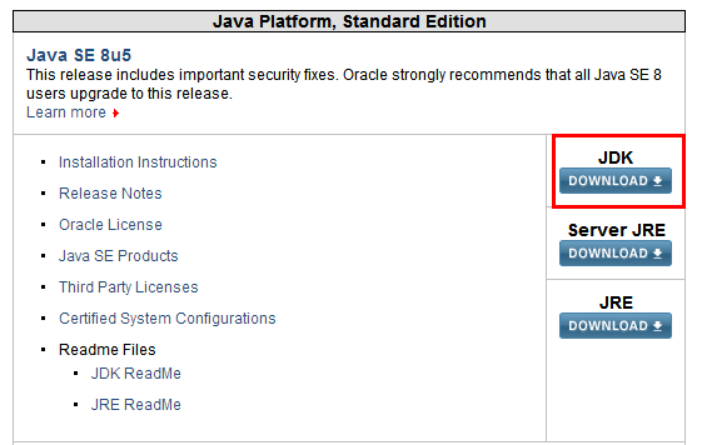
Task: Click the down-arrow icon on Server JRE download
Action: [657, 254]
